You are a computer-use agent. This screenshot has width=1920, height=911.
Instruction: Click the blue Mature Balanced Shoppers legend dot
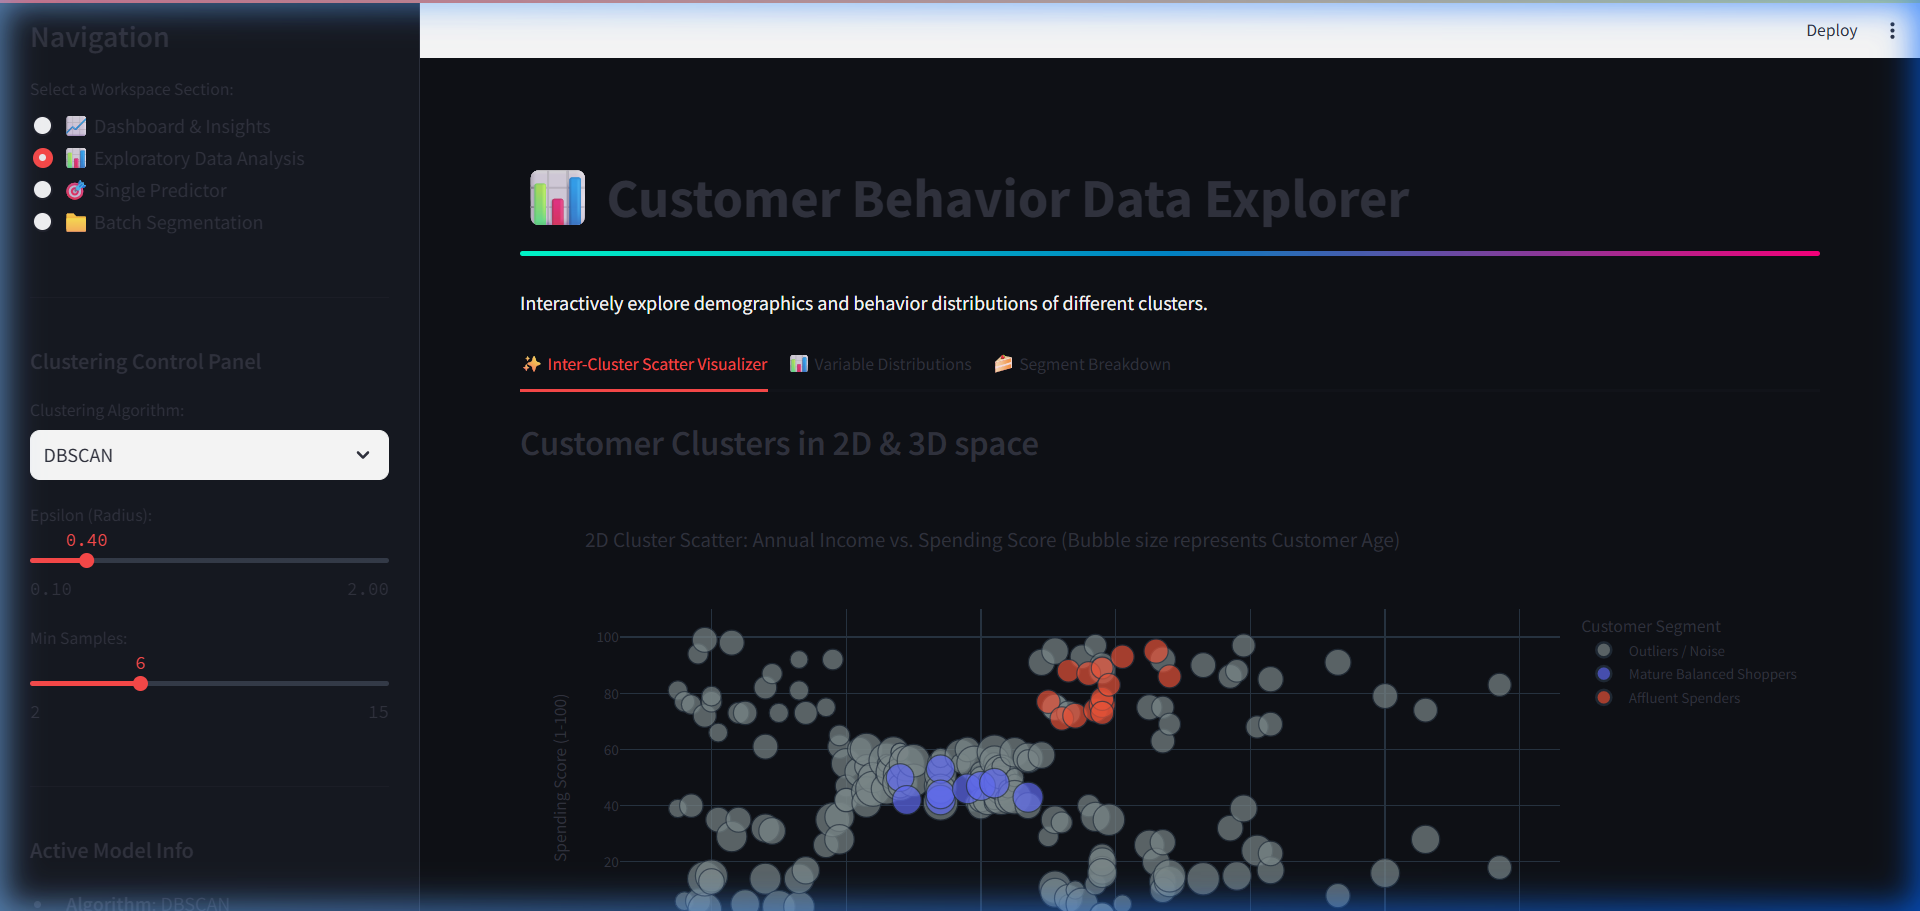(1604, 674)
